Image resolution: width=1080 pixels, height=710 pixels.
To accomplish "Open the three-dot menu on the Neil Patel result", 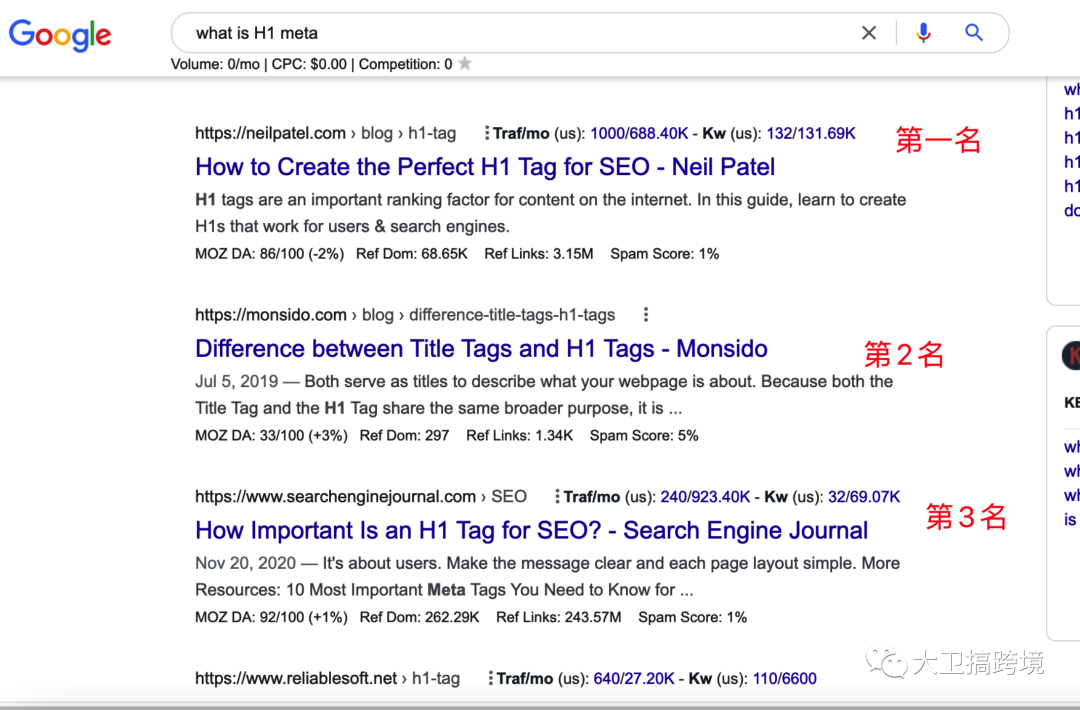I will pyautogui.click(x=486, y=131).
